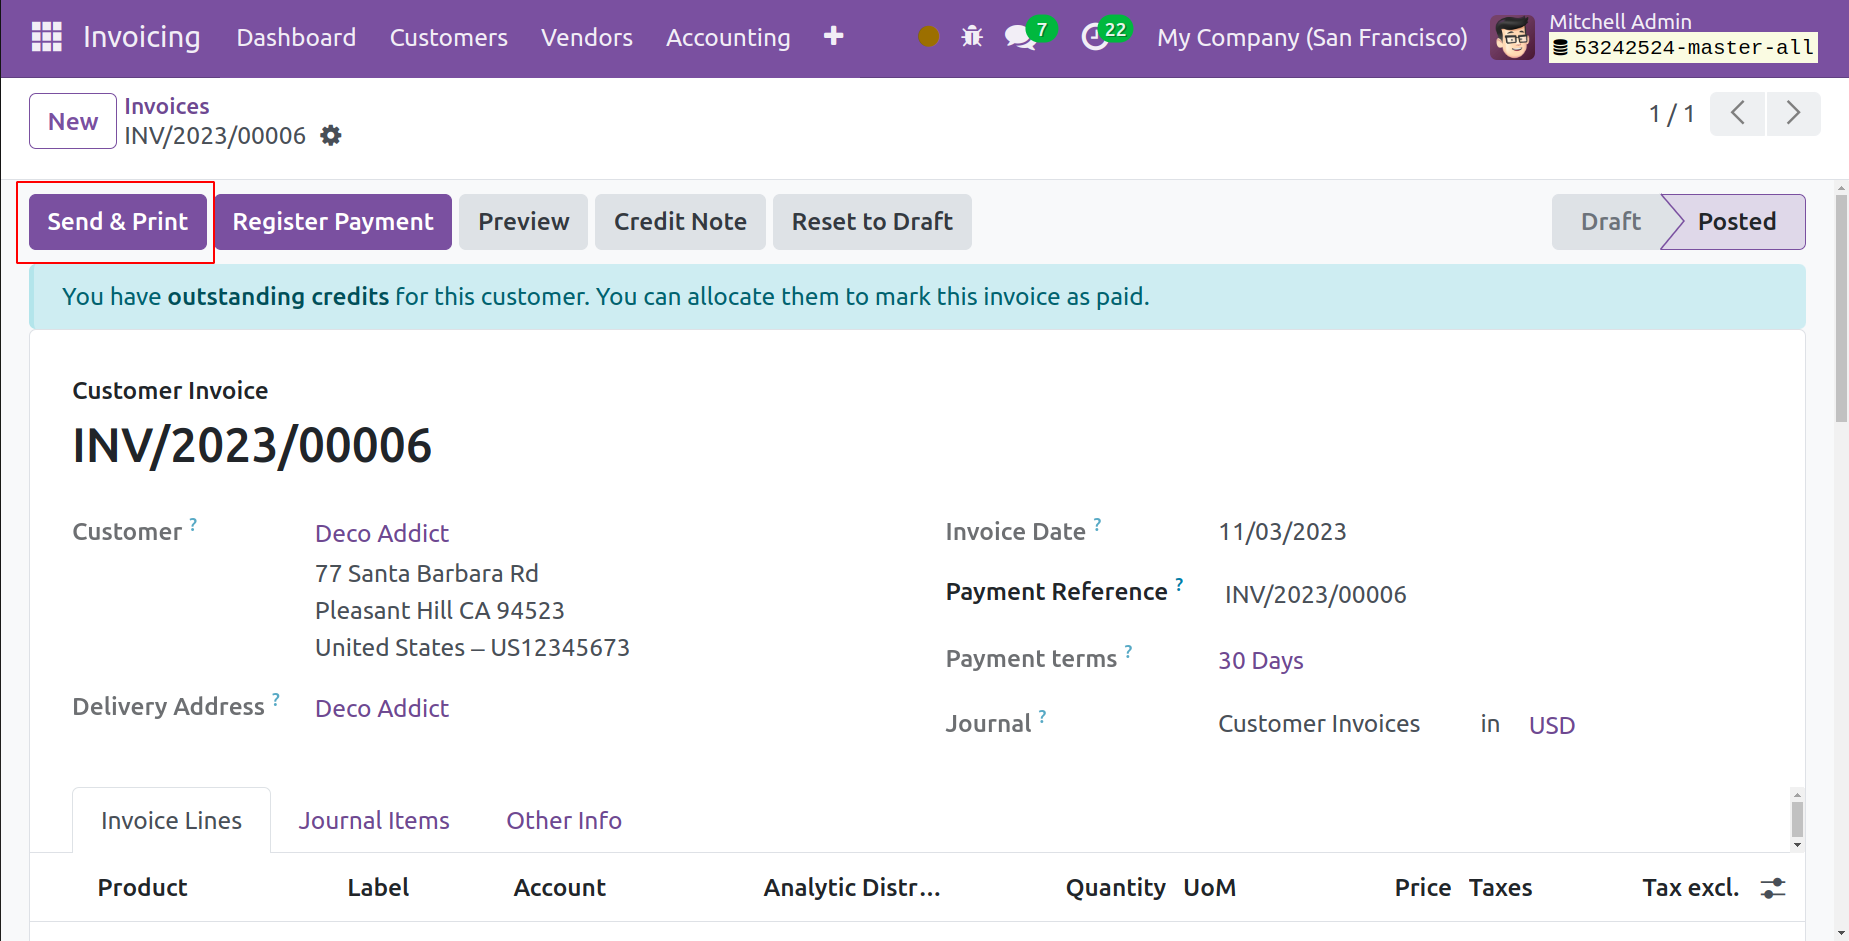Click the New button
The image size is (1849, 941).
(x=73, y=121)
